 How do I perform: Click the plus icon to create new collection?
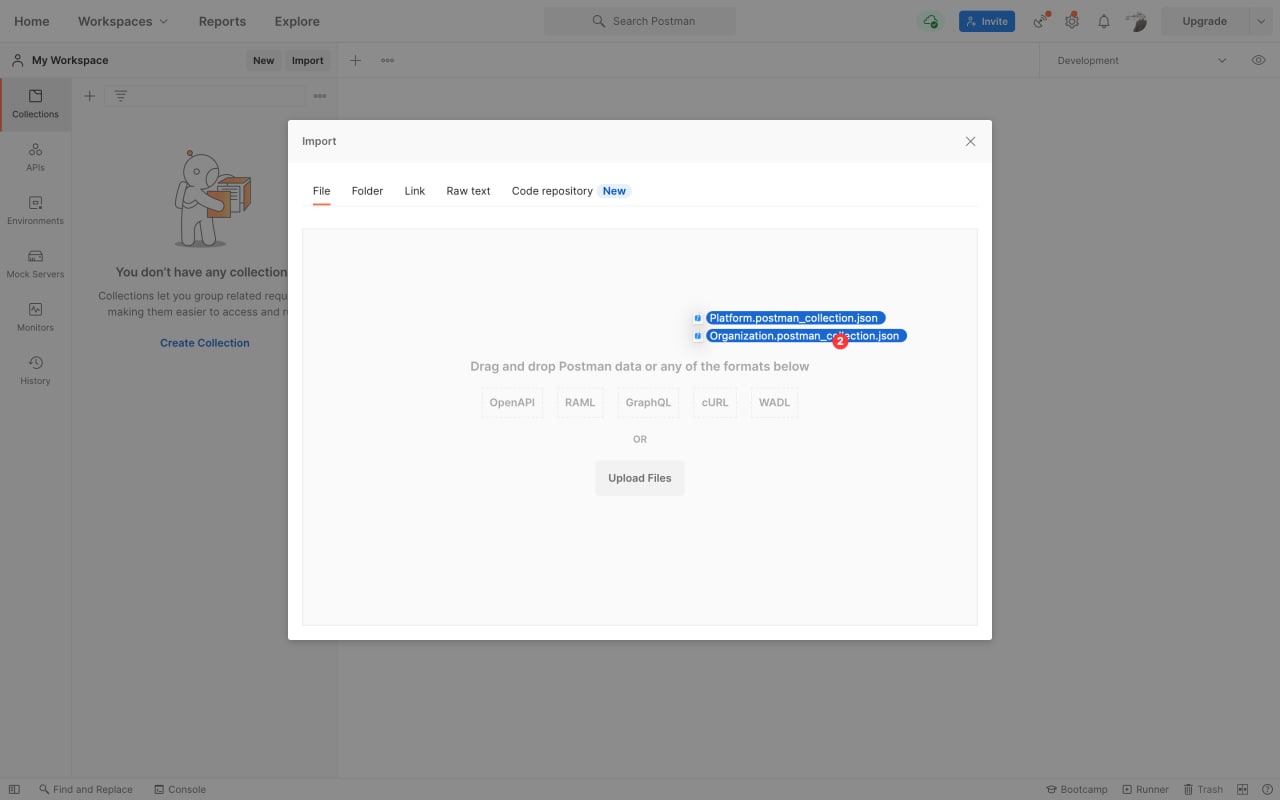coord(89,96)
